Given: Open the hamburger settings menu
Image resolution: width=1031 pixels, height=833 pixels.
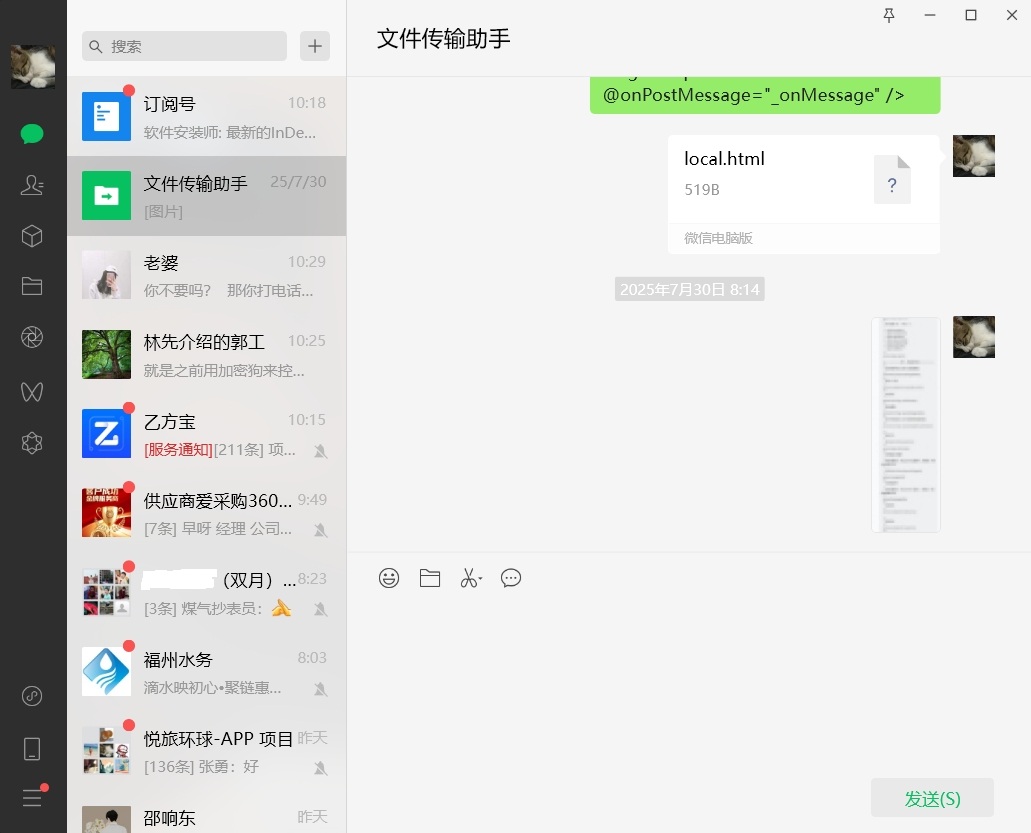Looking at the screenshot, I should [x=32, y=798].
